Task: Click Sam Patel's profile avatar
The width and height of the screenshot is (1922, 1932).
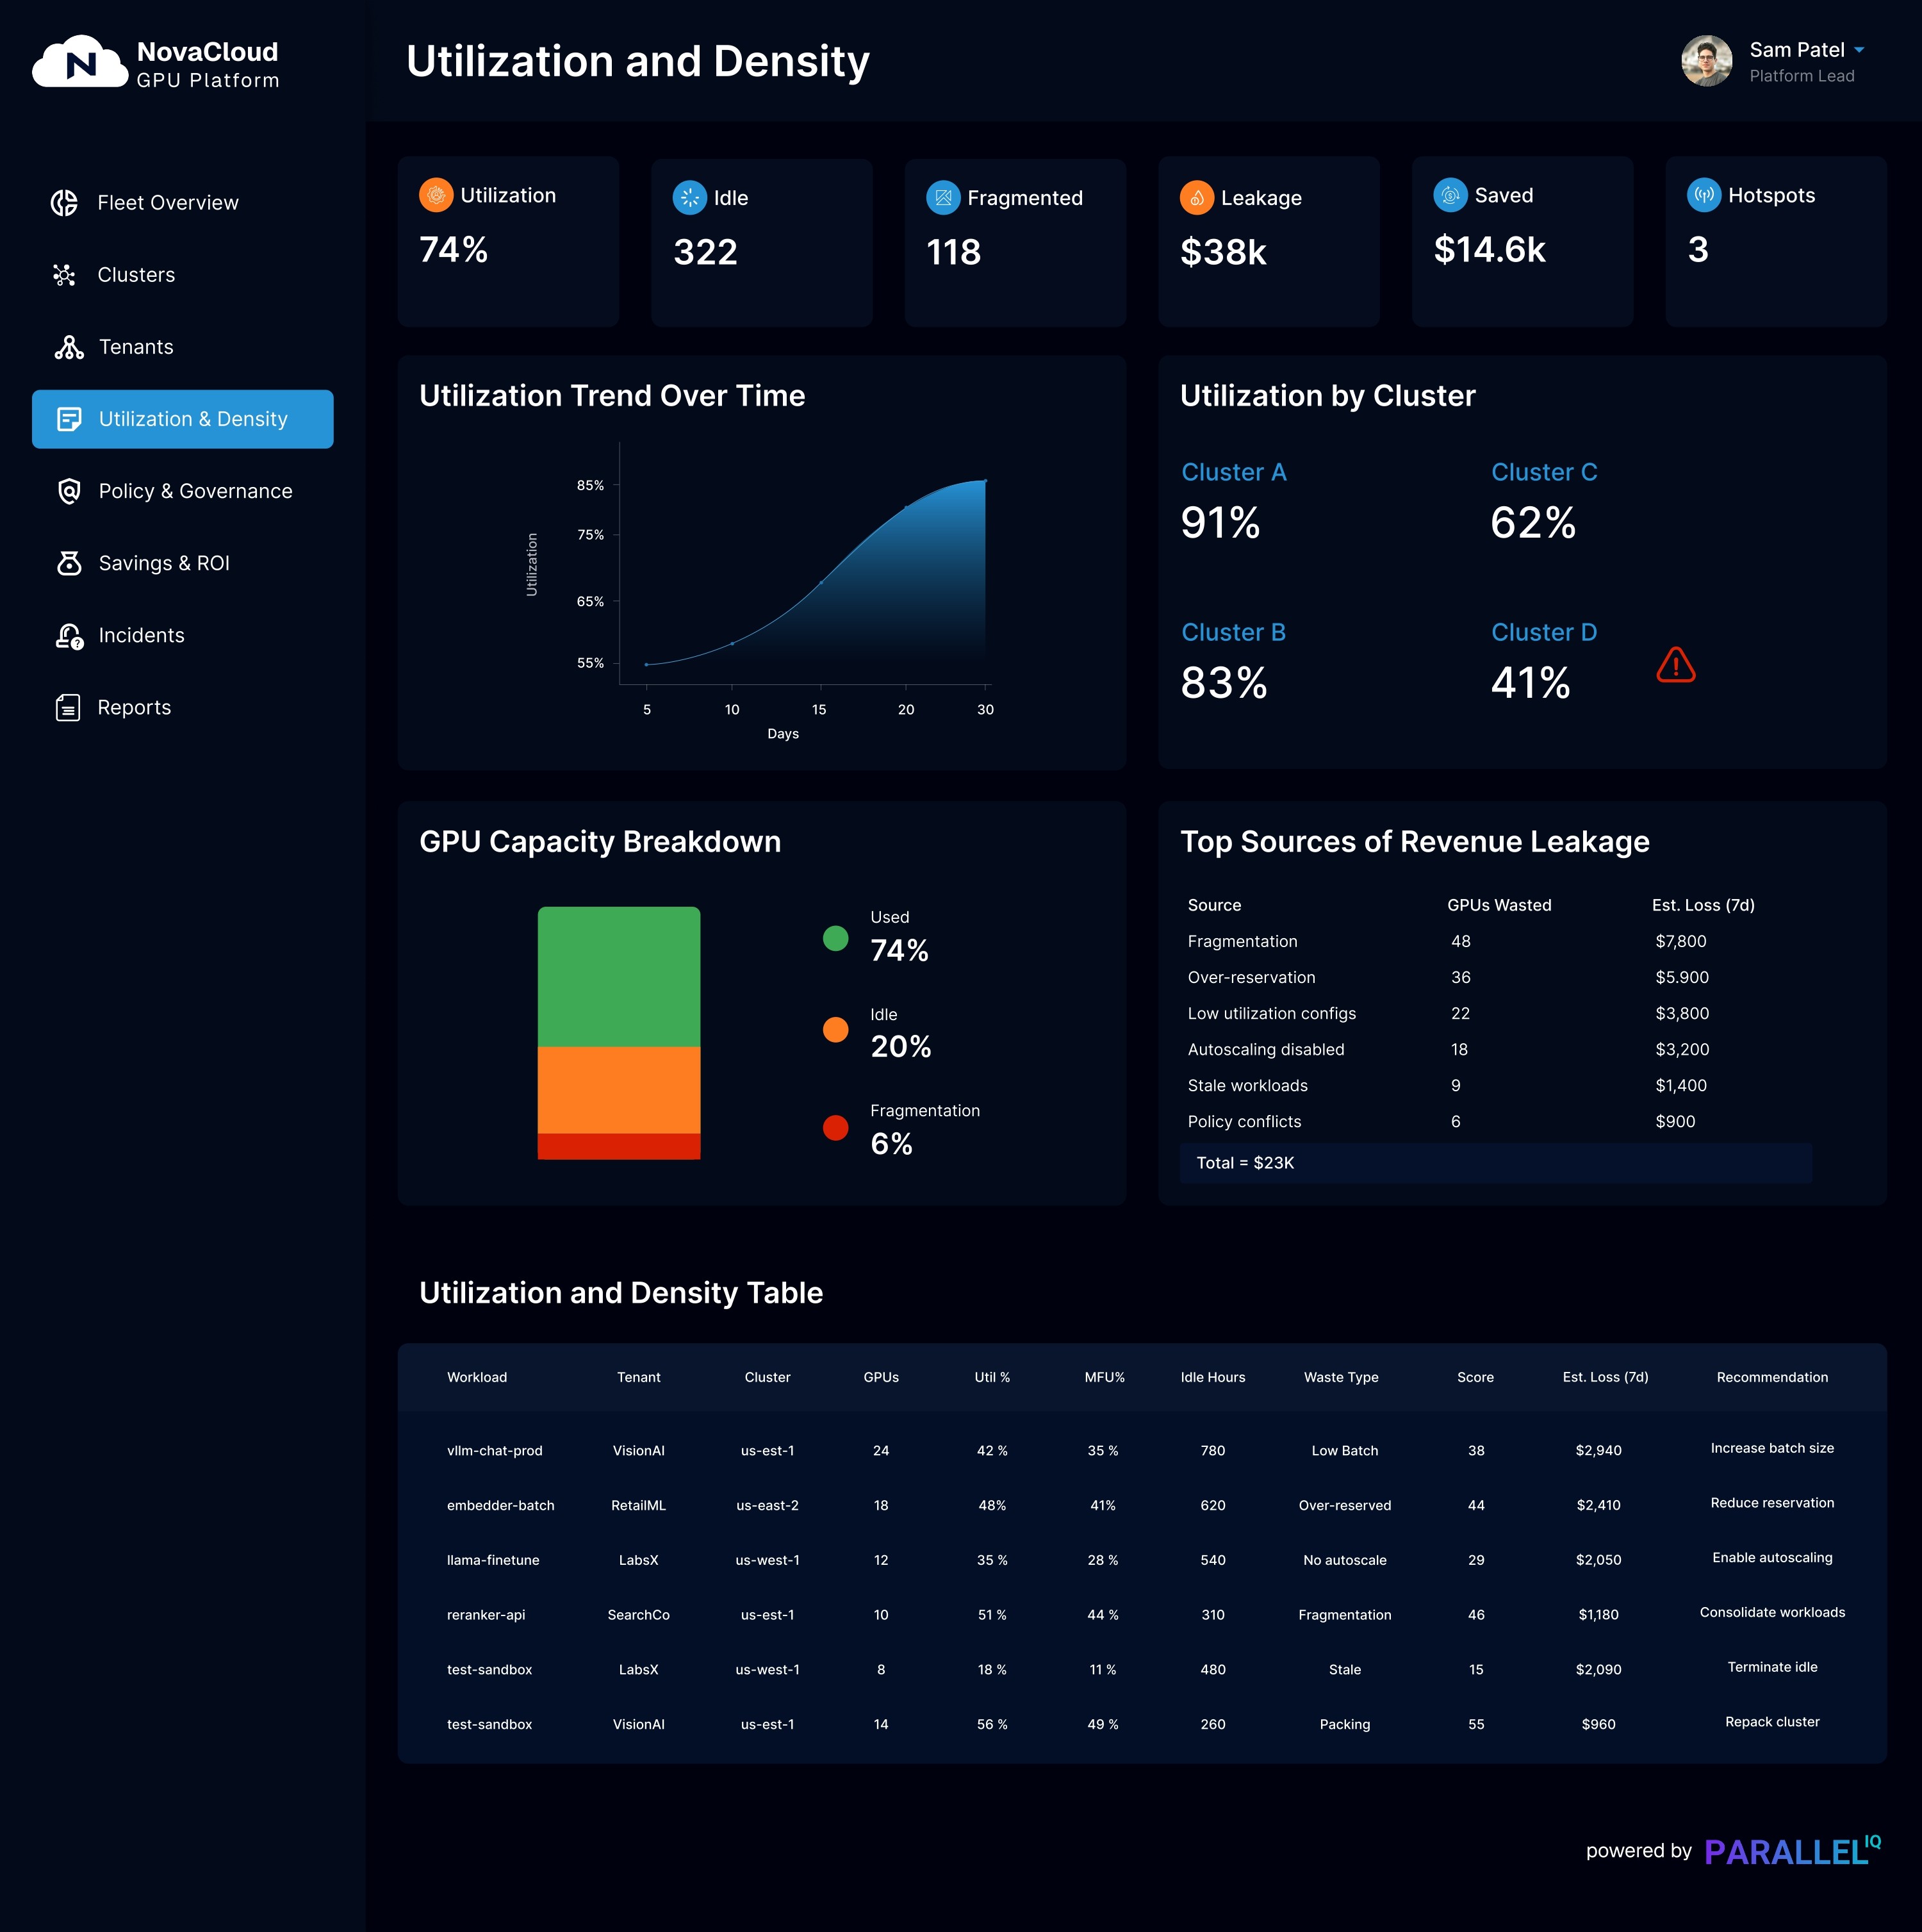Action: (x=1706, y=61)
